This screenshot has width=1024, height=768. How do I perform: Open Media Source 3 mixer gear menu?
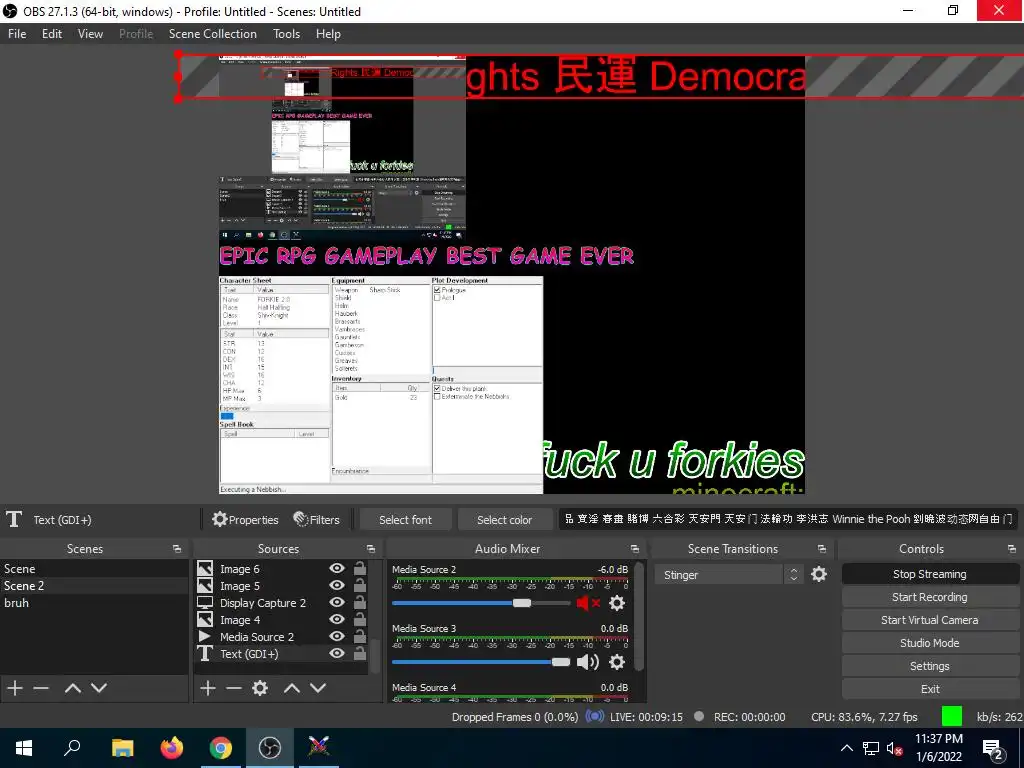coord(617,662)
